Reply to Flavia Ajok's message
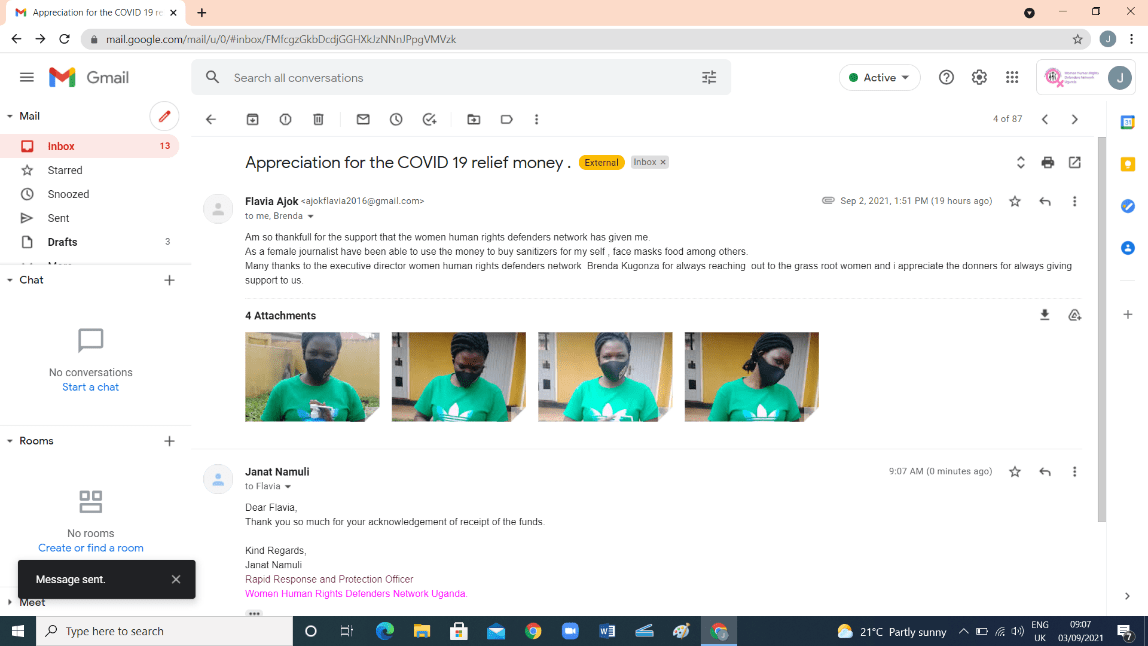This screenshot has height=646, width=1148. pos(1045,201)
